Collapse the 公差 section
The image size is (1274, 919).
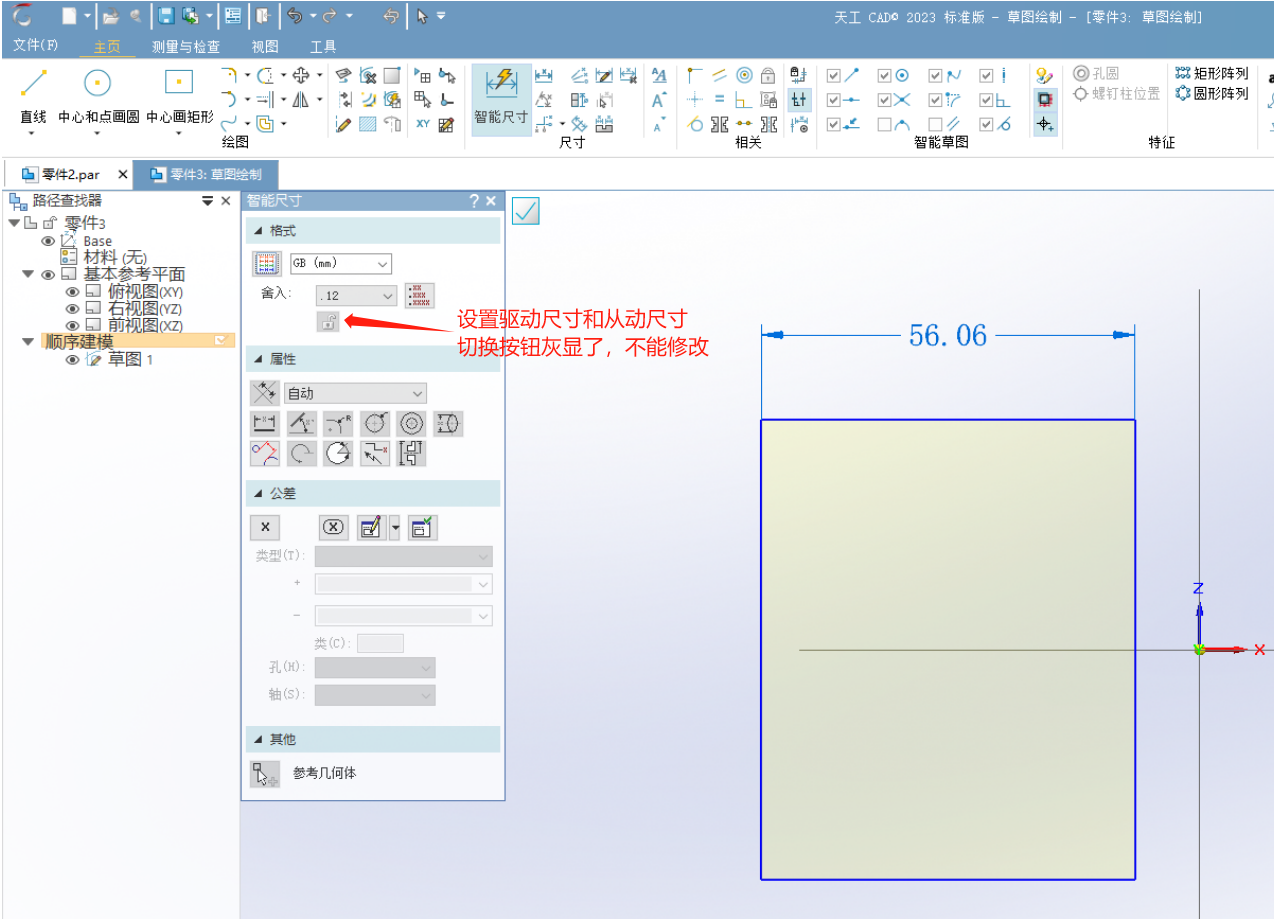(260, 494)
